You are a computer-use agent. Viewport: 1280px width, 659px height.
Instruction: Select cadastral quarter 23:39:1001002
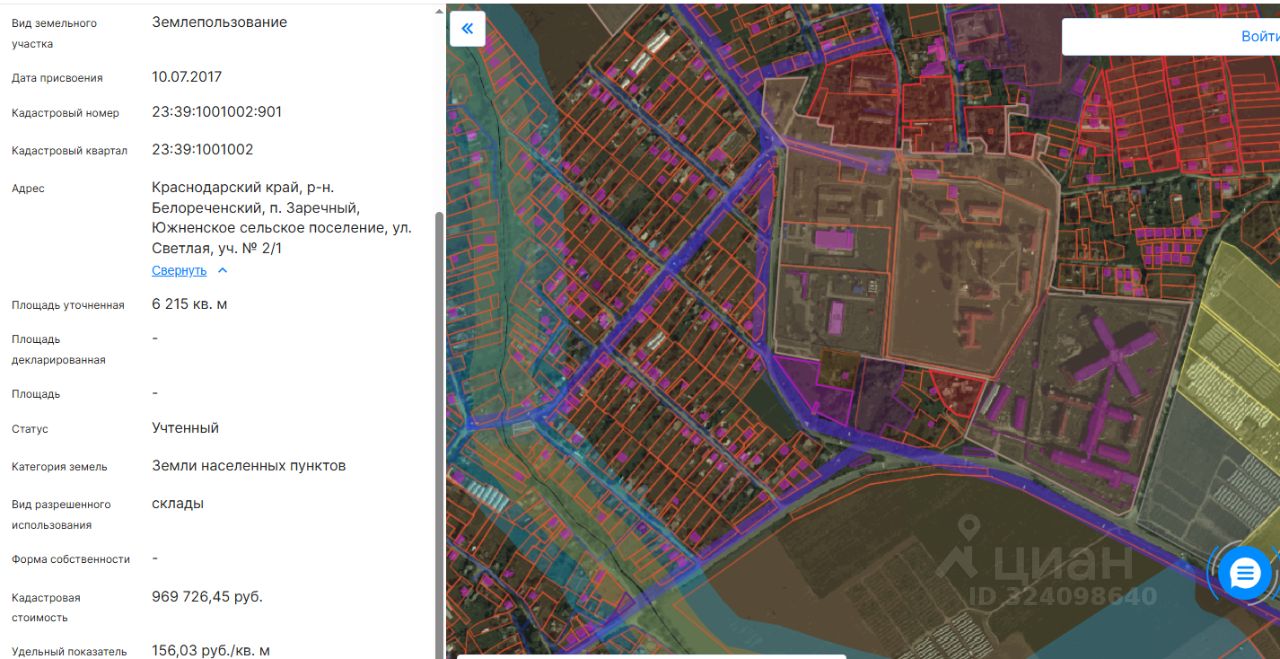[x=202, y=150]
